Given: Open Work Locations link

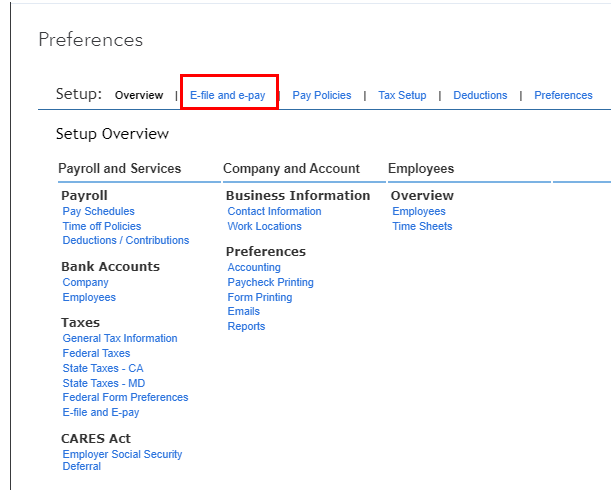Looking at the screenshot, I should (264, 227).
